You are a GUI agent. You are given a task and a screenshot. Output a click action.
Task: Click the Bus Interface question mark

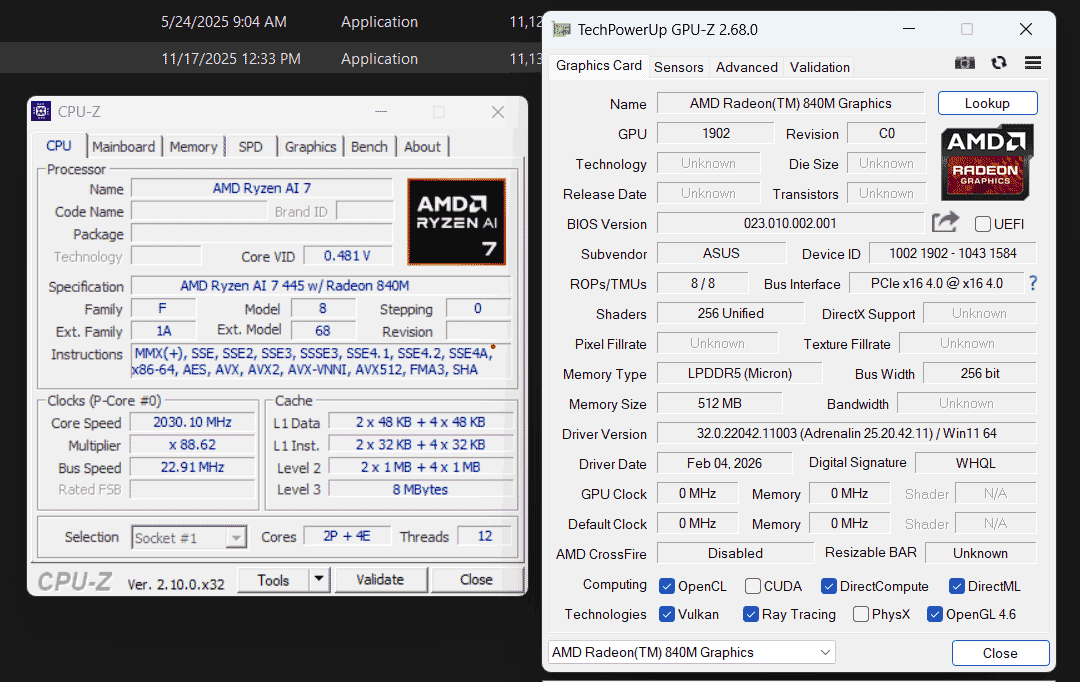pos(1032,283)
